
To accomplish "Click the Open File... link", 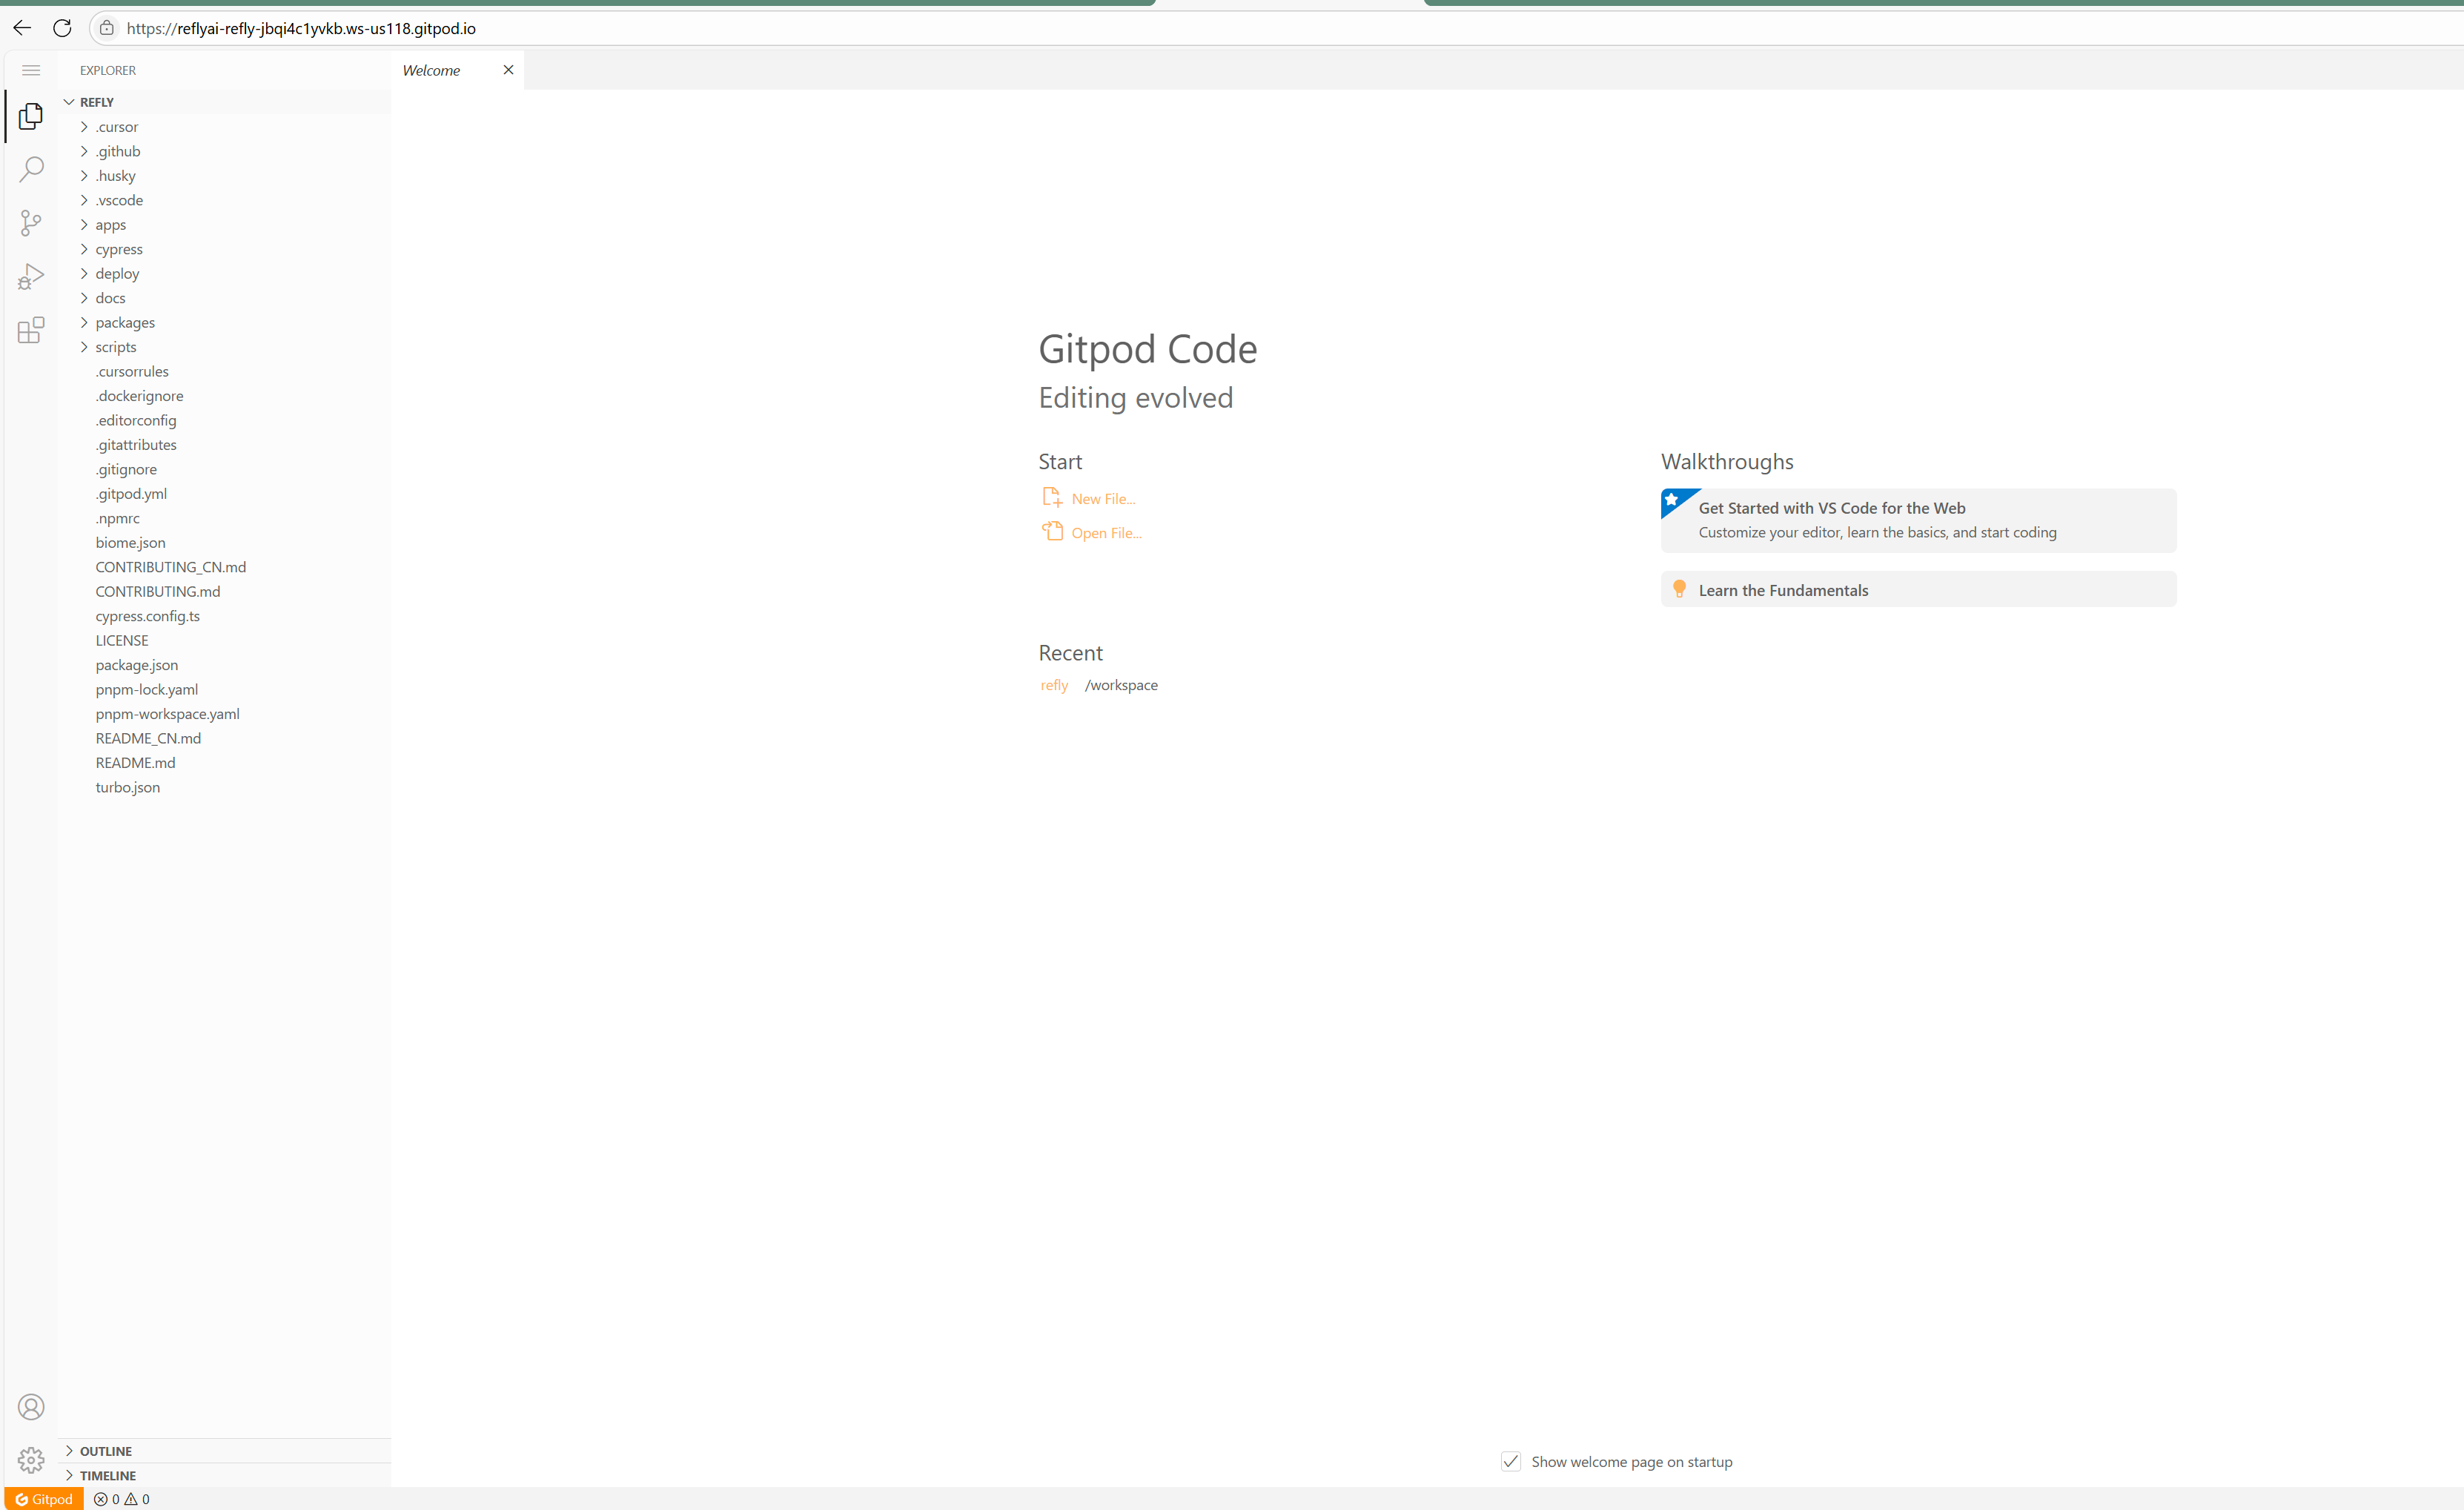I will coord(1105,533).
